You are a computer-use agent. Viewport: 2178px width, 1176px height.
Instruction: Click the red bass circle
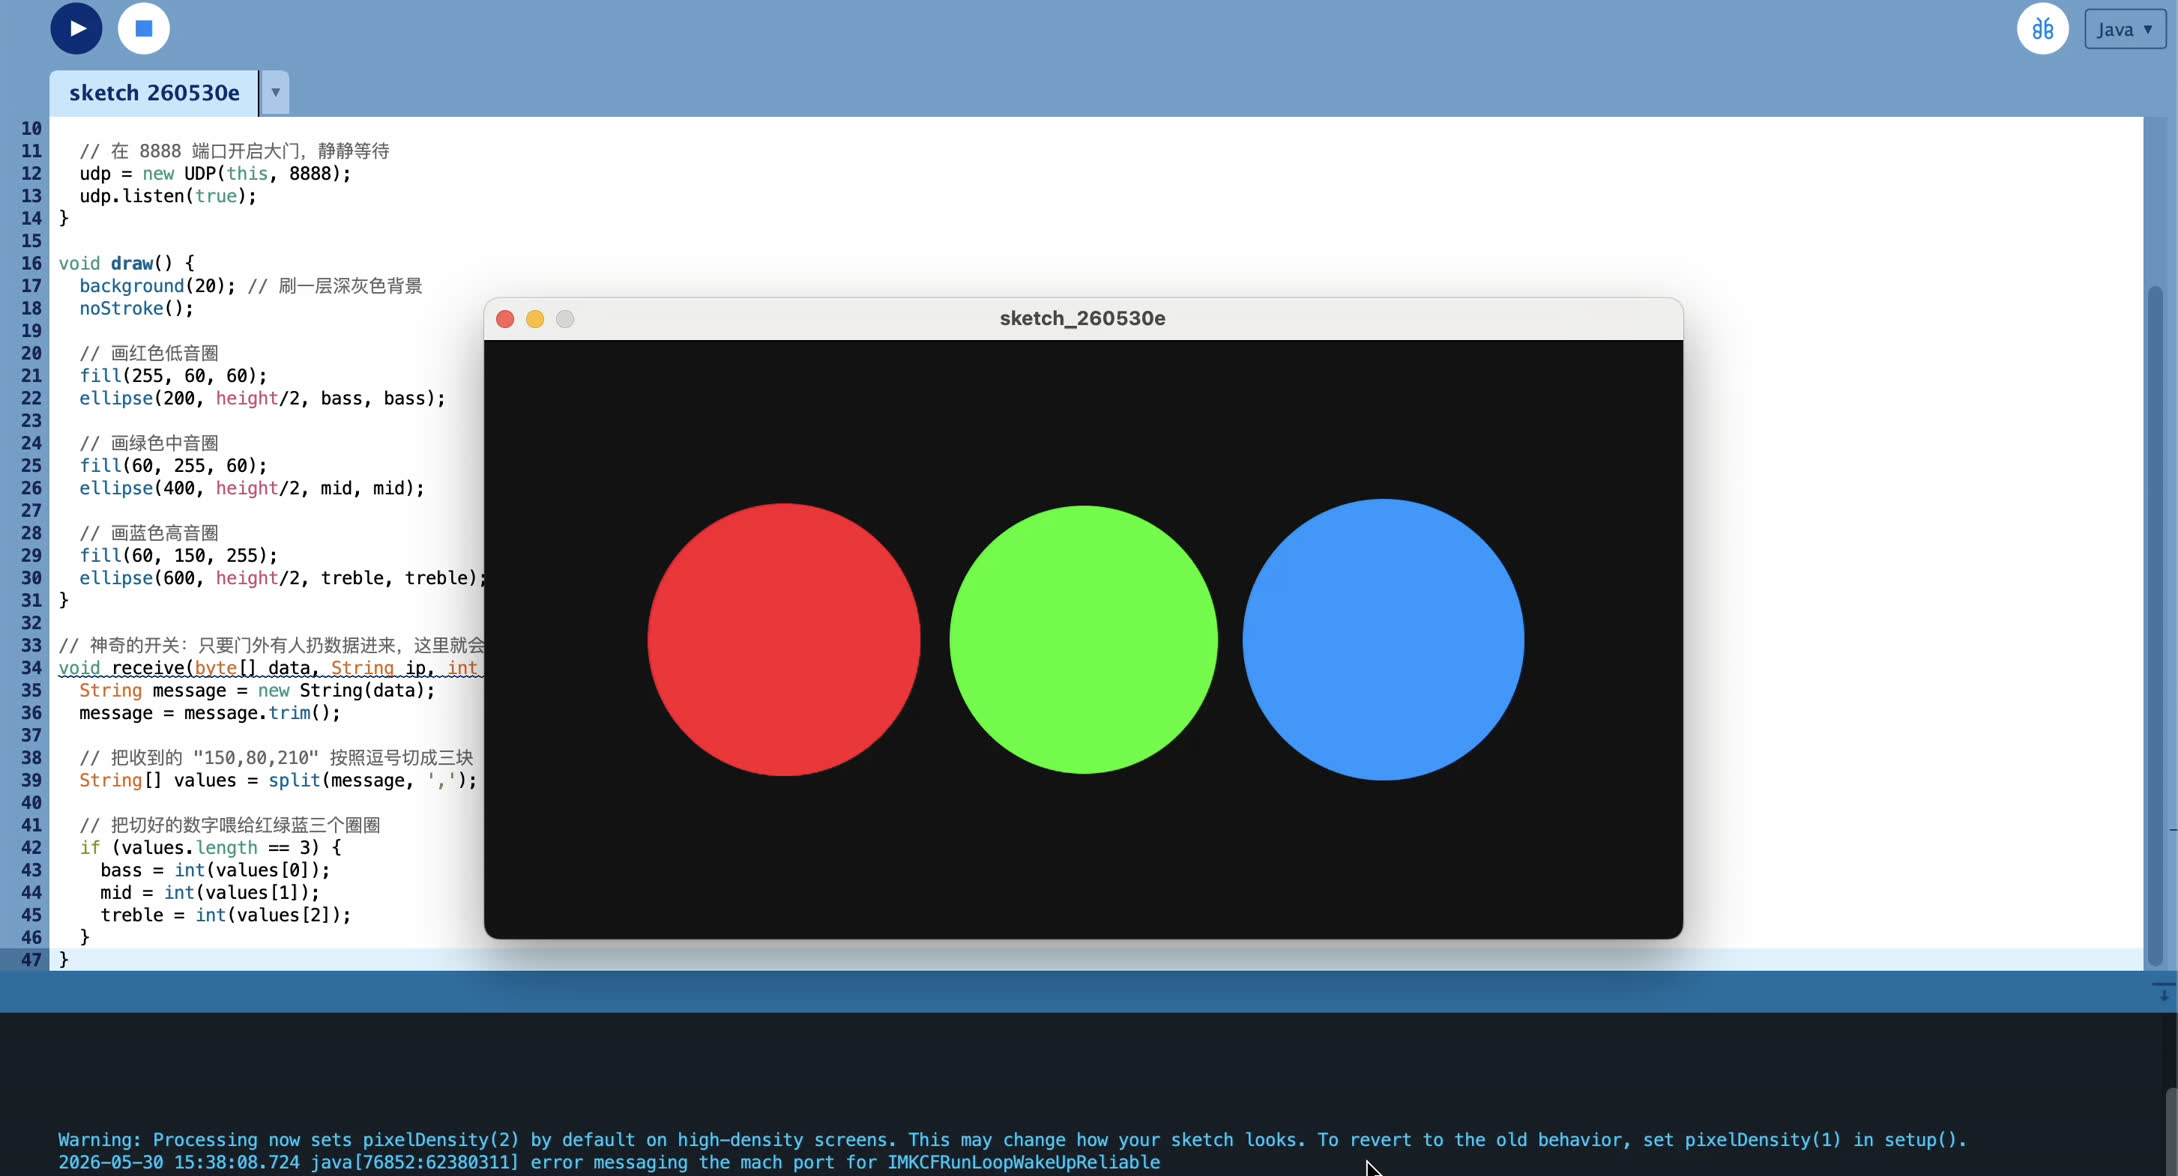pyautogui.click(x=784, y=640)
